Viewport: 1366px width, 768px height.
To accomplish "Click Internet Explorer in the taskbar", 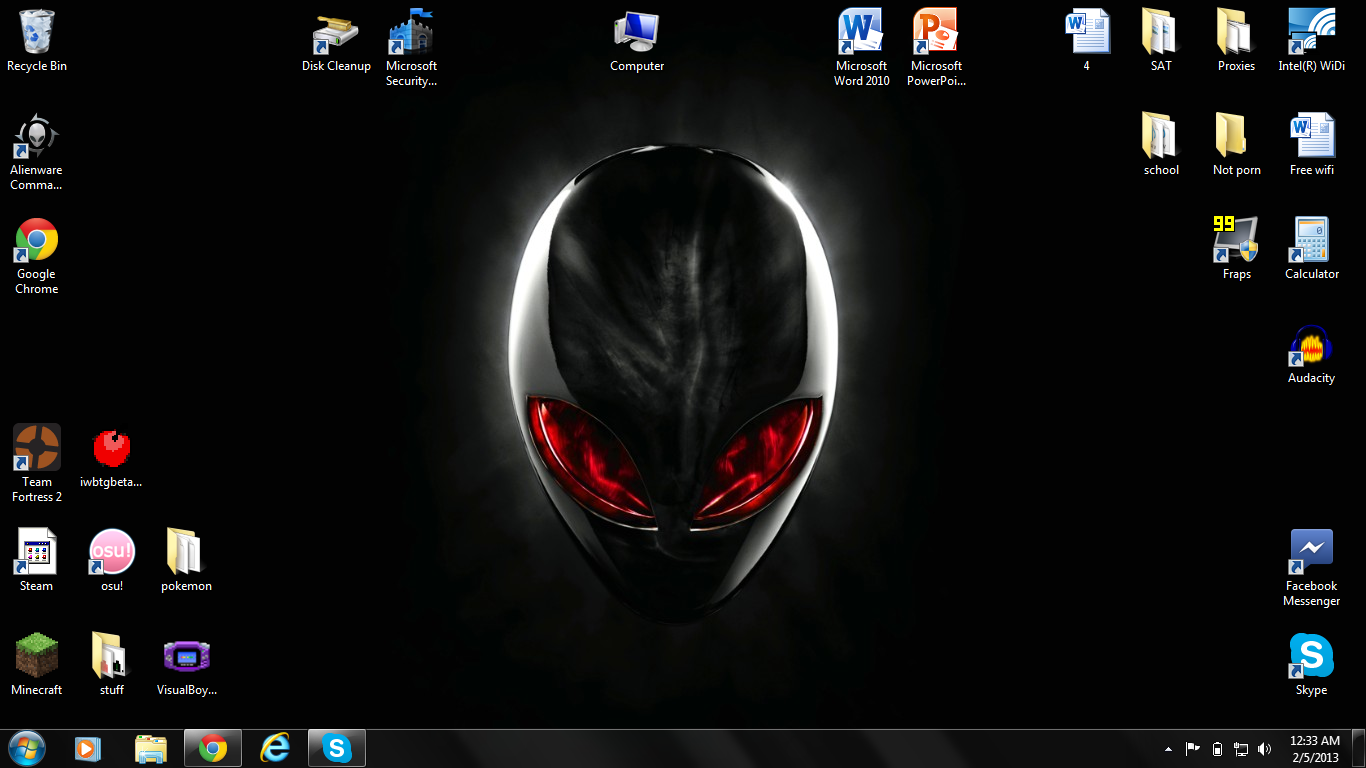I will click(274, 748).
